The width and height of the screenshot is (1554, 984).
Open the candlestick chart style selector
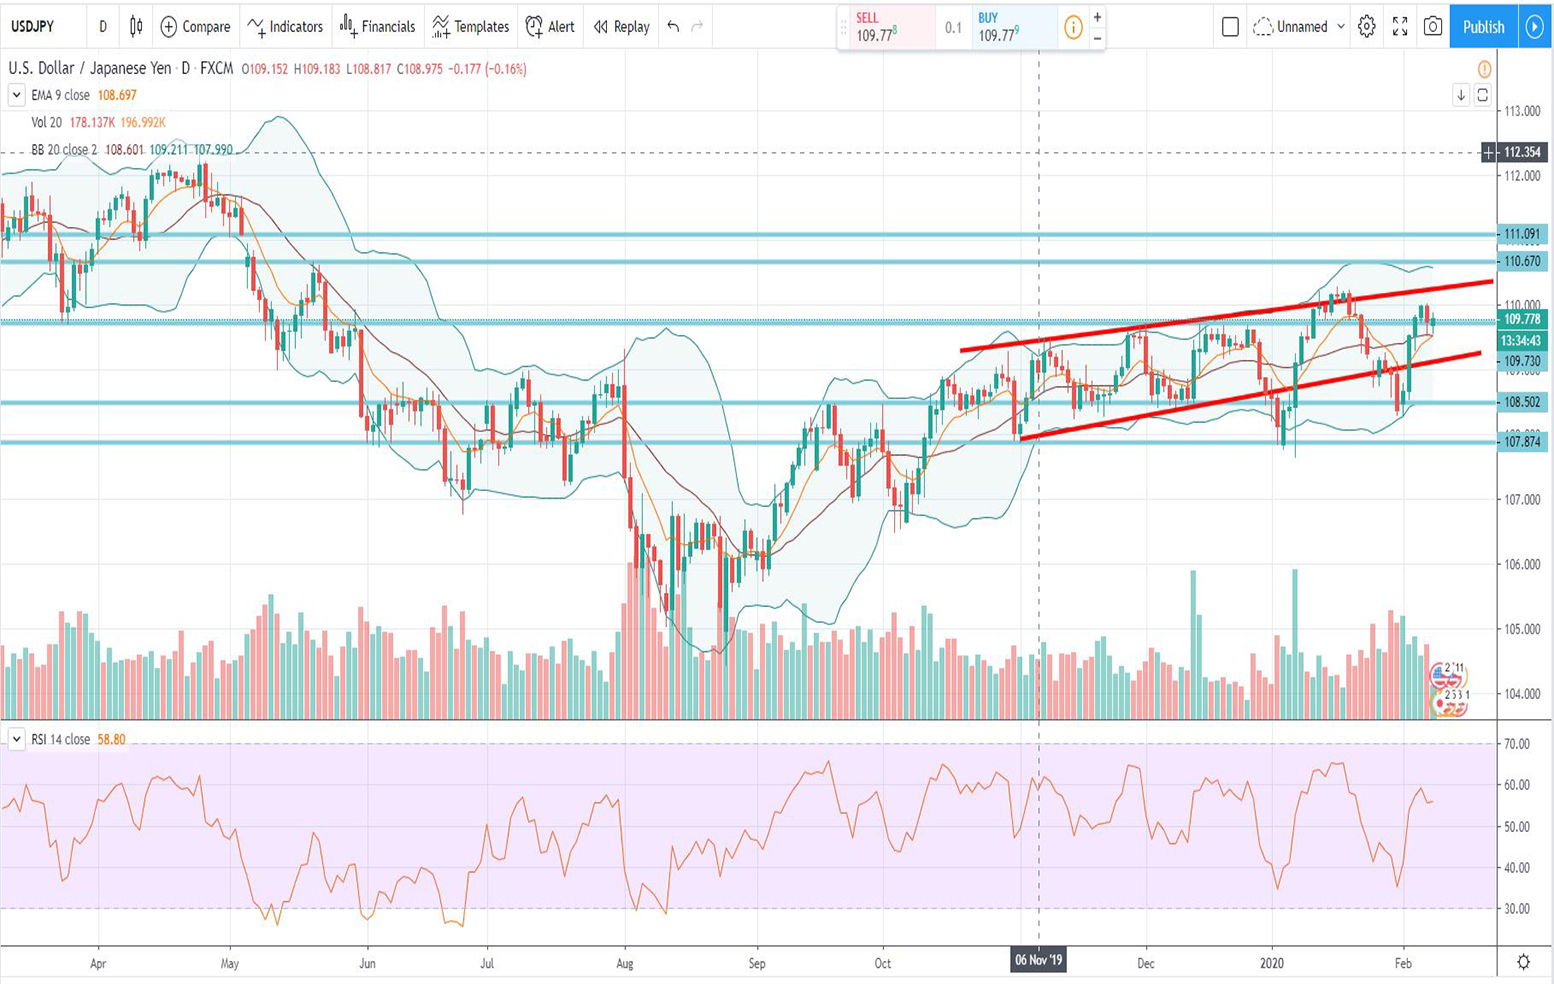click(x=136, y=27)
